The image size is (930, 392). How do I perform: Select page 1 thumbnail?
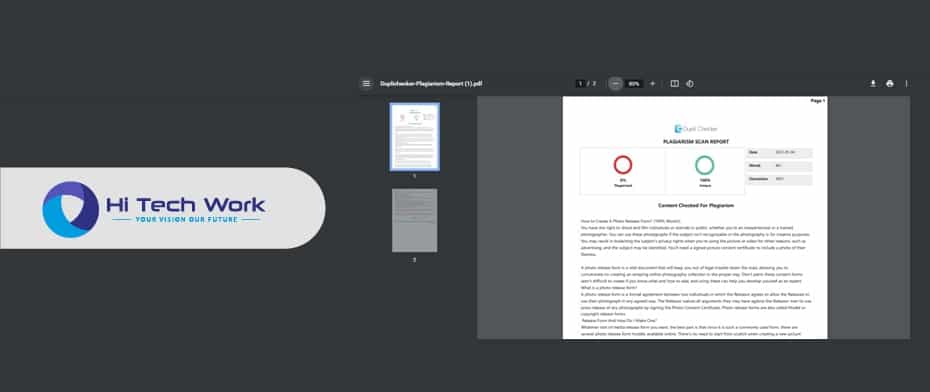(415, 136)
